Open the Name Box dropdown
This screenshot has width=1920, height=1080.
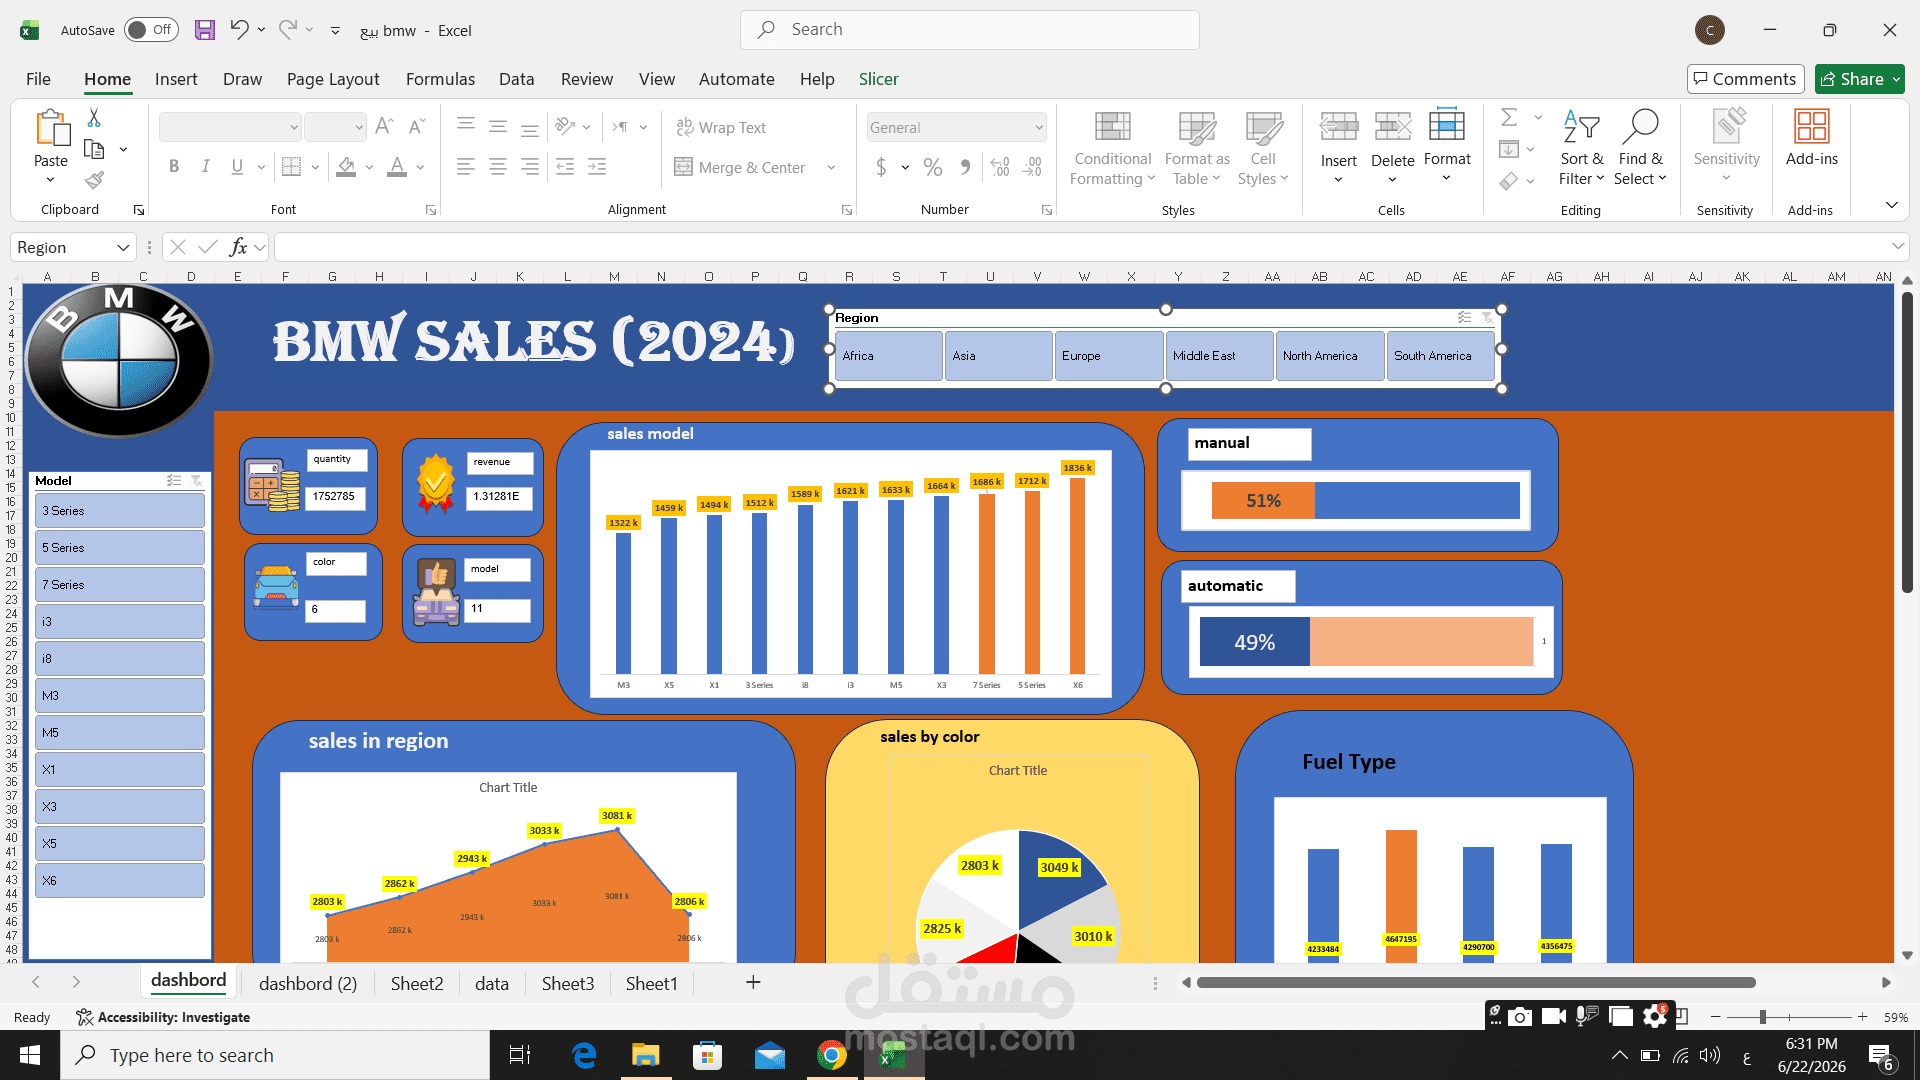123,247
